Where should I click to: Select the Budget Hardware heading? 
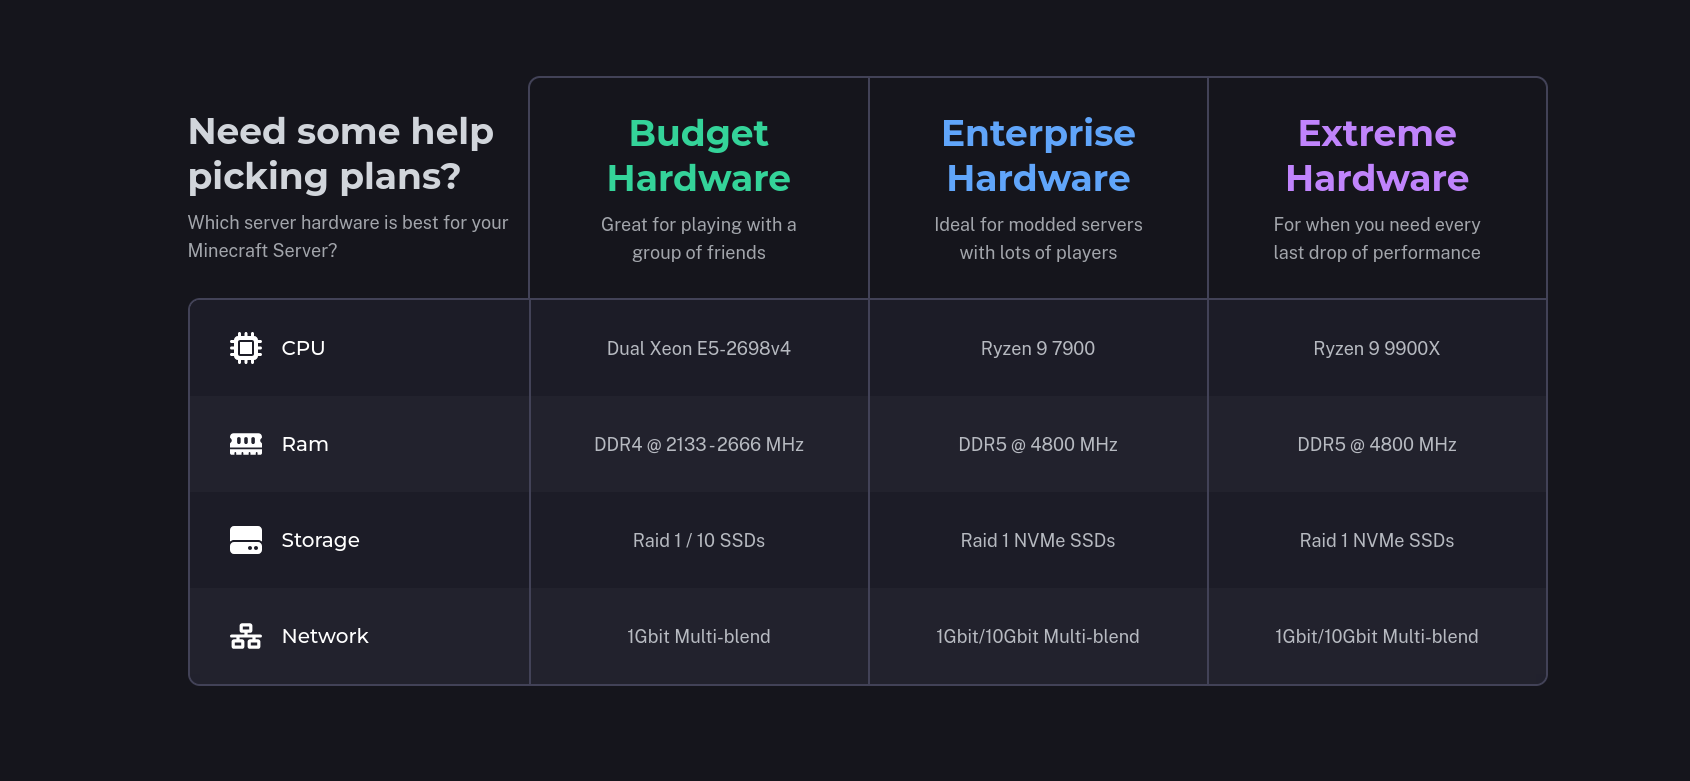699,155
